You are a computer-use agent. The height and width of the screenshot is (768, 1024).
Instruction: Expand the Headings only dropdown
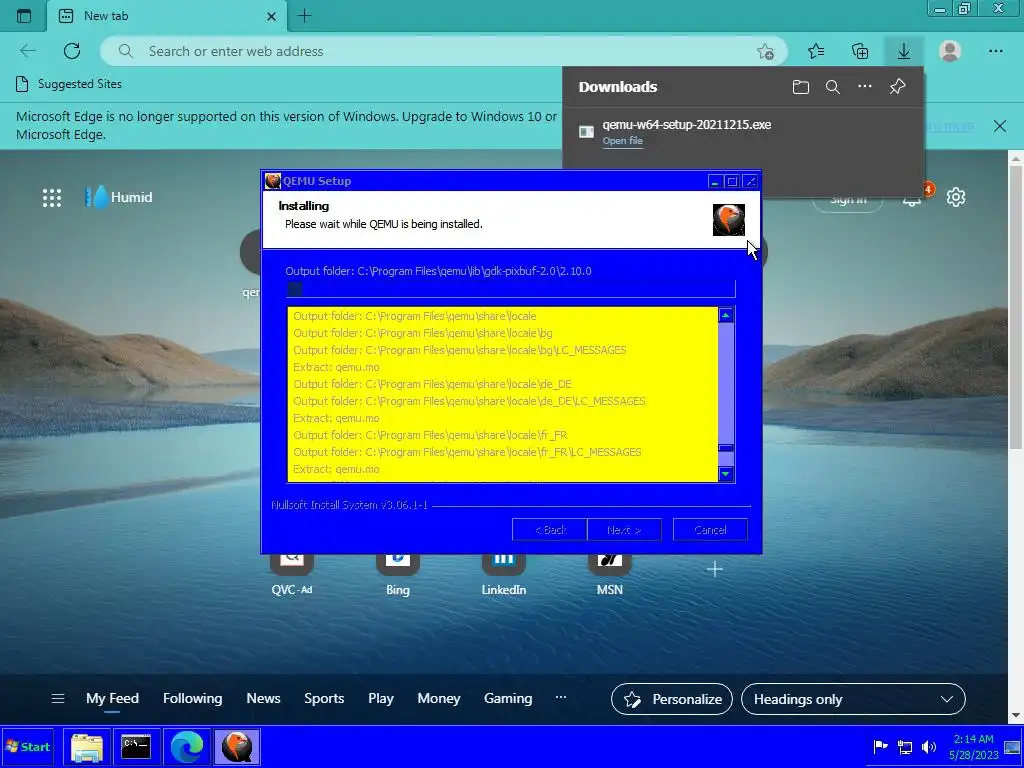[x=853, y=699]
